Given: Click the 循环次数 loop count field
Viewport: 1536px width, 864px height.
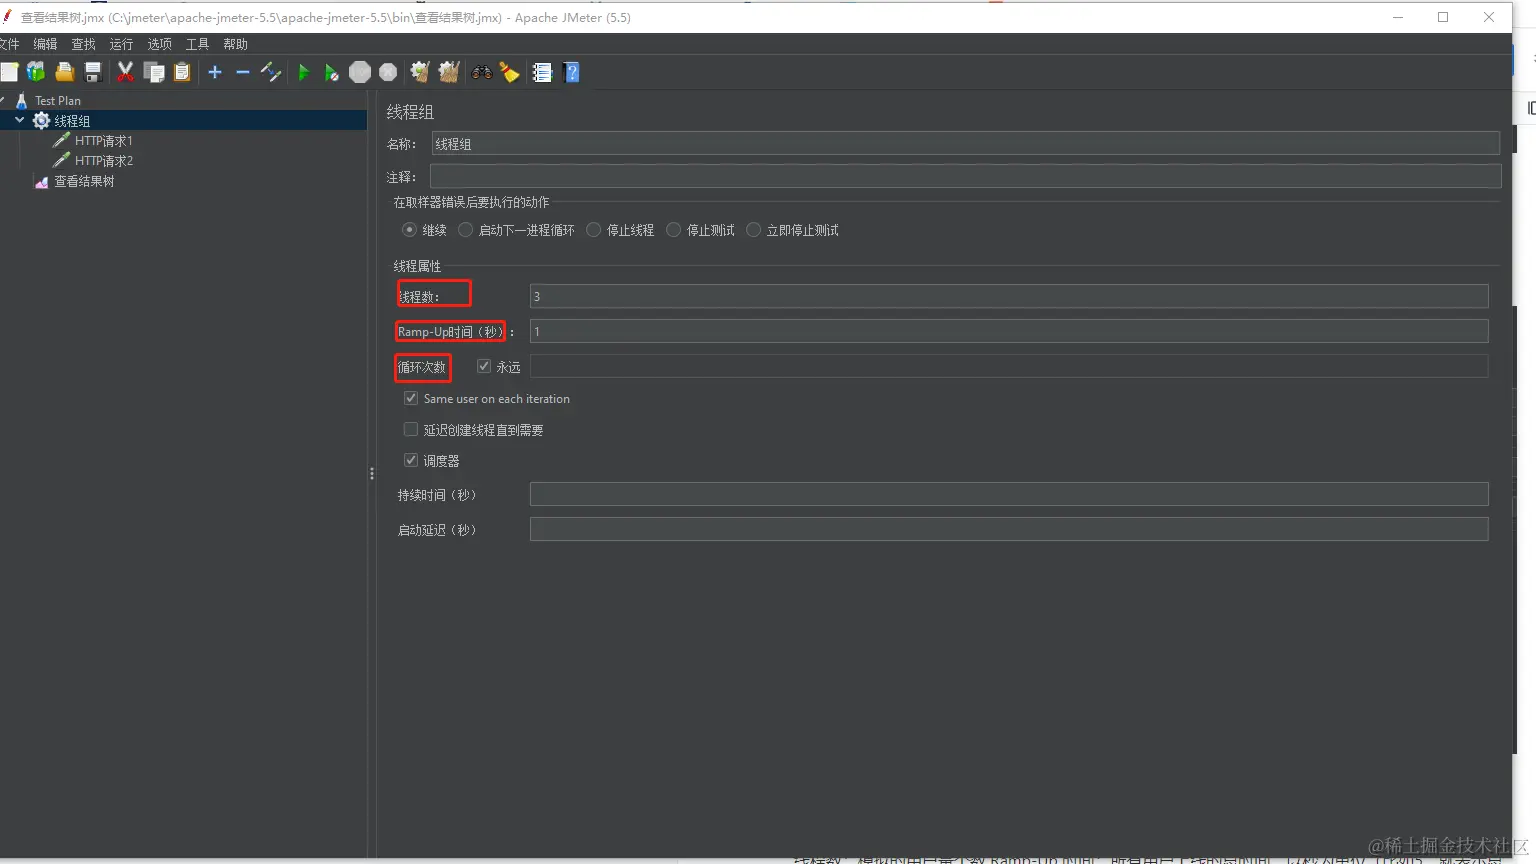Looking at the screenshot, I should tap(1009, 366).
